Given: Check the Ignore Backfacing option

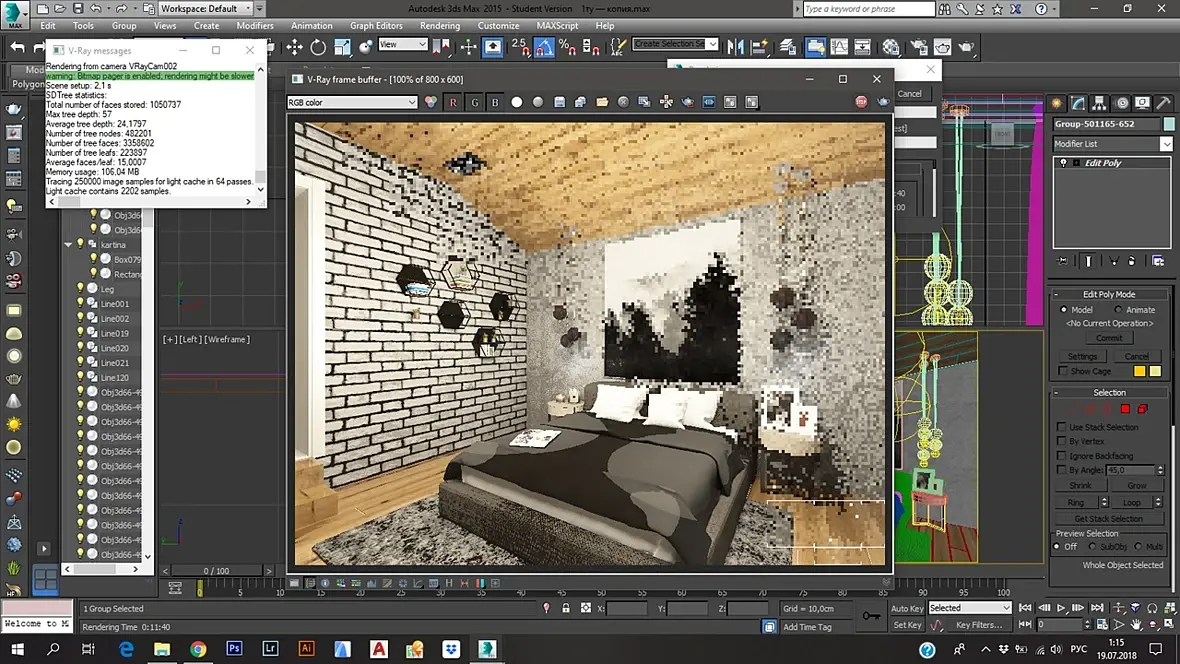Looking at the screenshot, I should point(1062,456).
